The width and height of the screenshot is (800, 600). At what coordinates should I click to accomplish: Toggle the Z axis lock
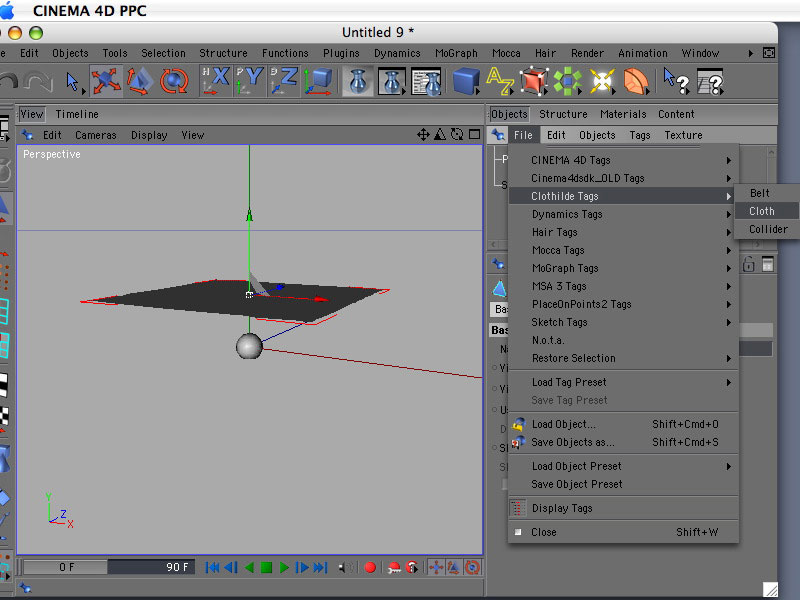click(x=284, y=80)
